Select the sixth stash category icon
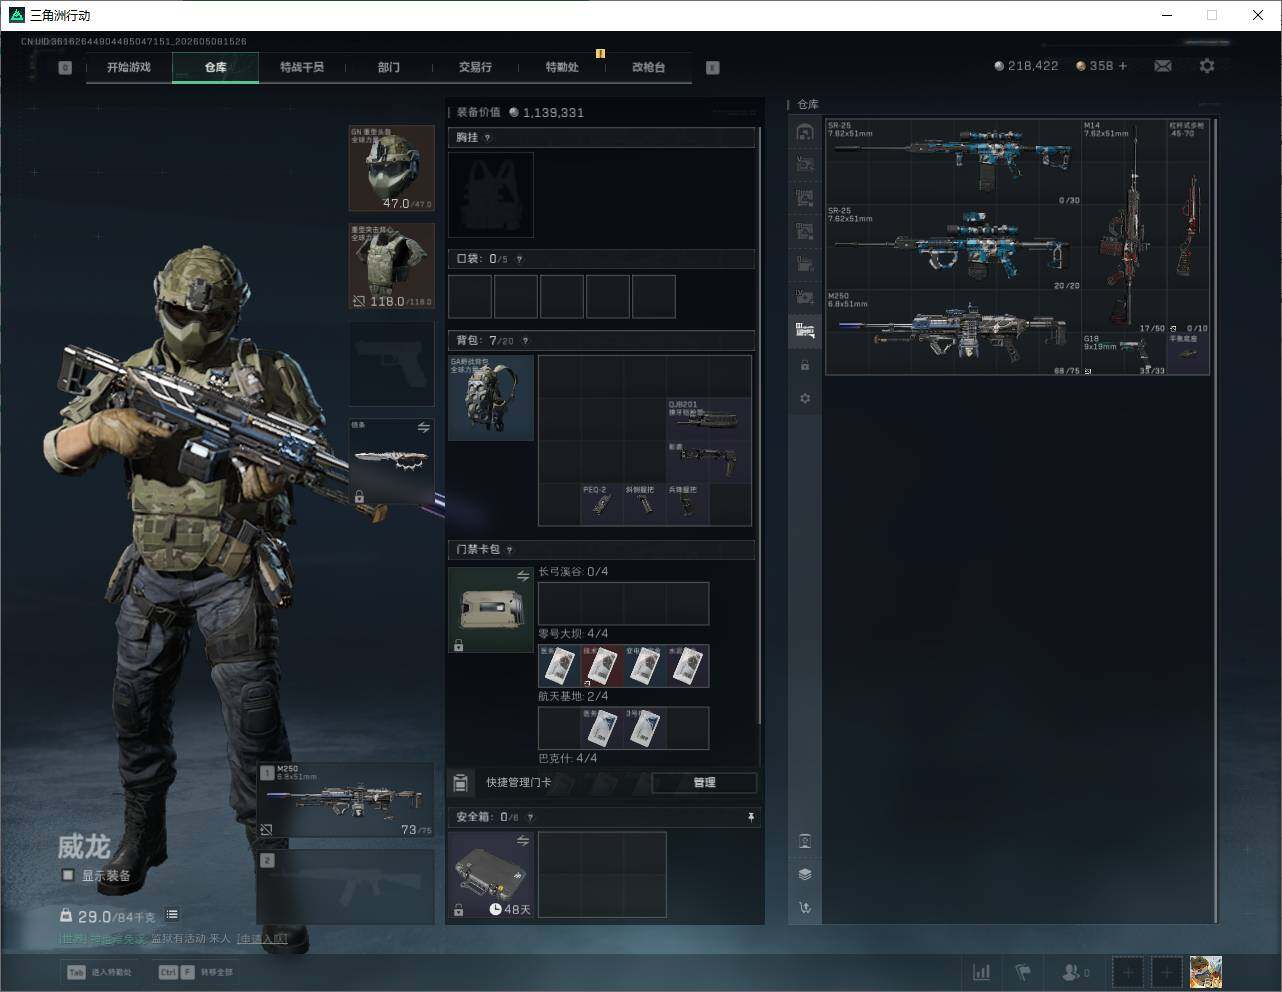Image resolution: width=1282 pixels, height=992 pixels. (x=805, y=297)
